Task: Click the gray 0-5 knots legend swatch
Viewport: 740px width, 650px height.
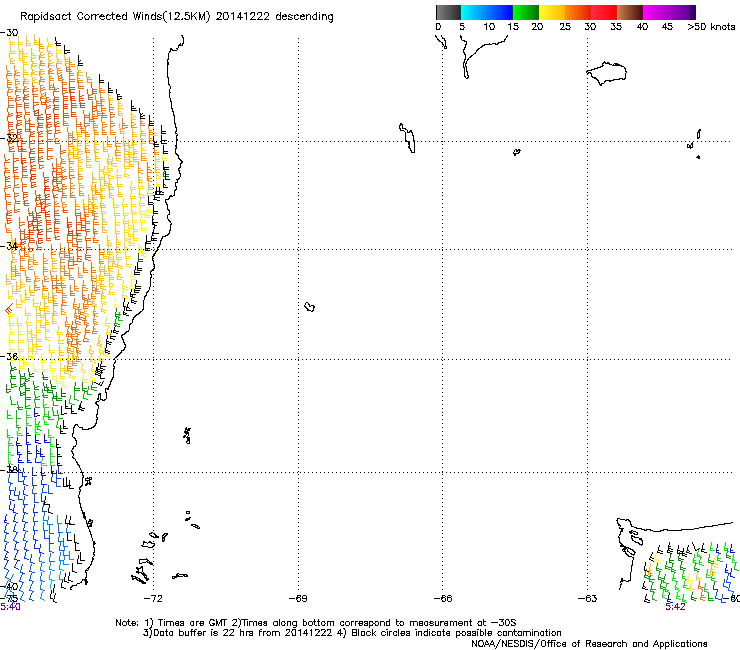Action: pyautogui.click(x=448, y=12)
